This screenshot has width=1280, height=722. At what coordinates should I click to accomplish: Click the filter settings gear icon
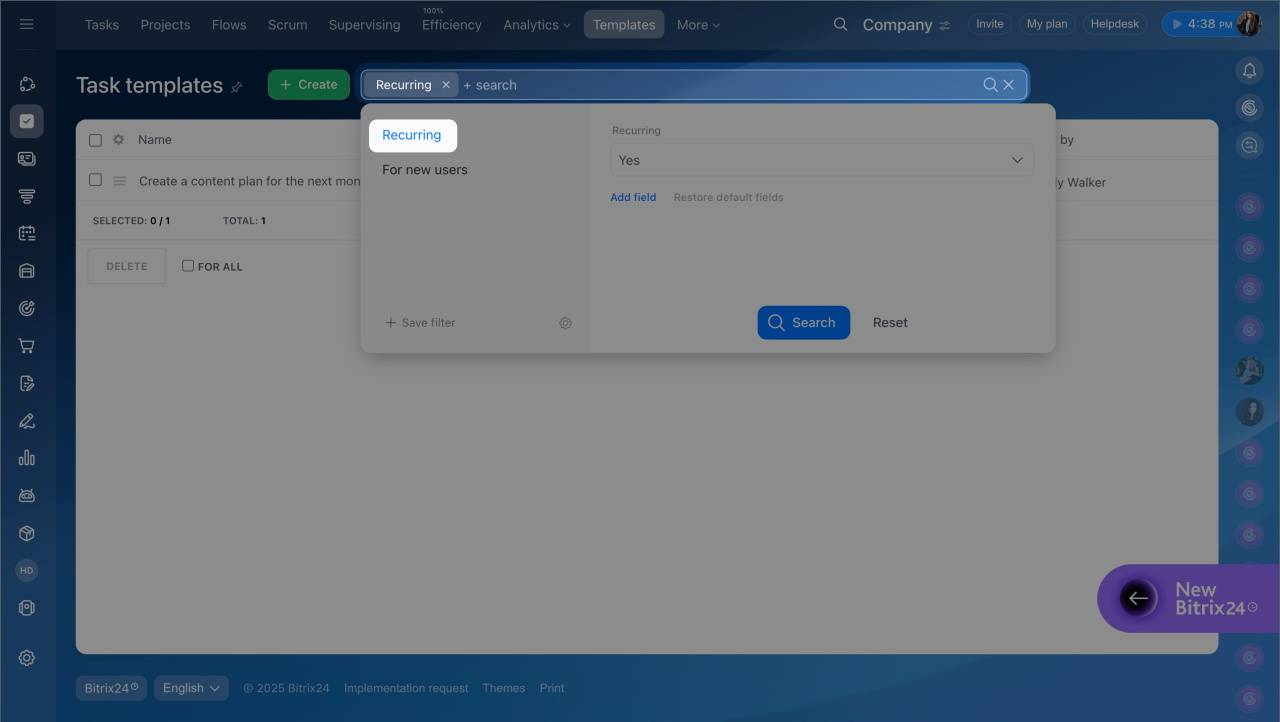[565, 323]
